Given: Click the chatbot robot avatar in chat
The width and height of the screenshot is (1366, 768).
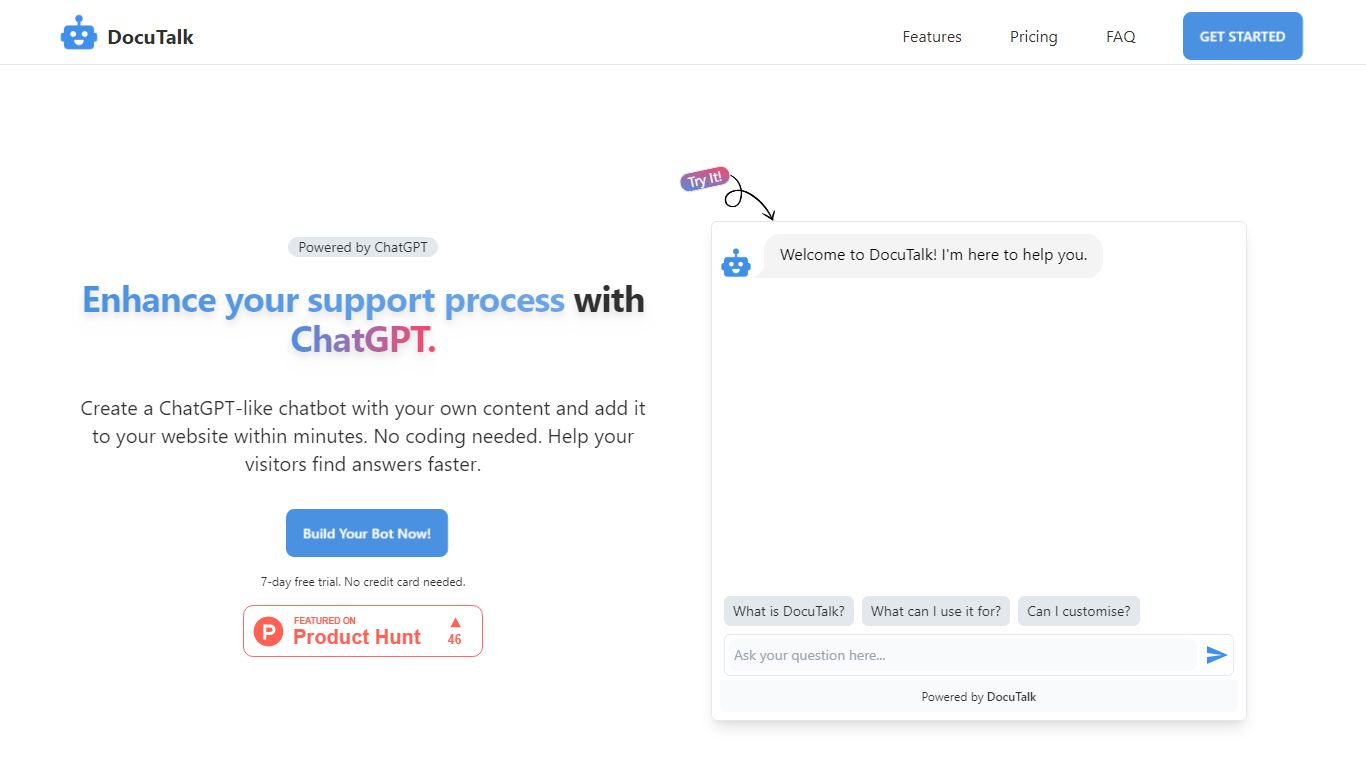Looking at the screenshot, I should pos(736,263).
